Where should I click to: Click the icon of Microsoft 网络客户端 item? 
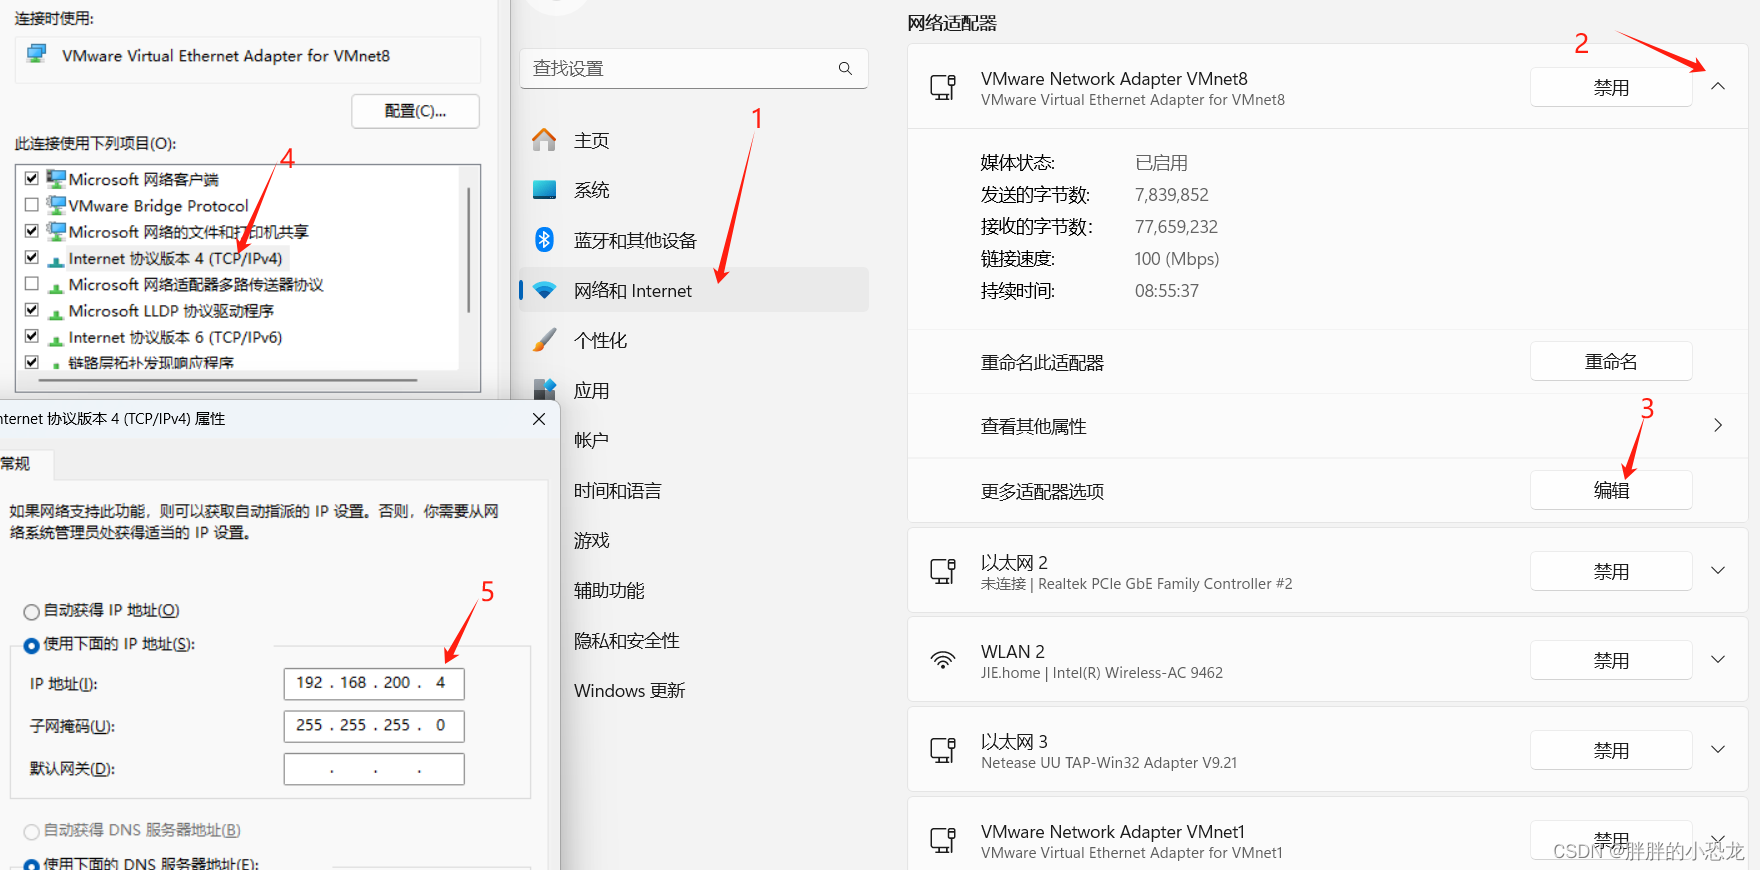point(56,179)
